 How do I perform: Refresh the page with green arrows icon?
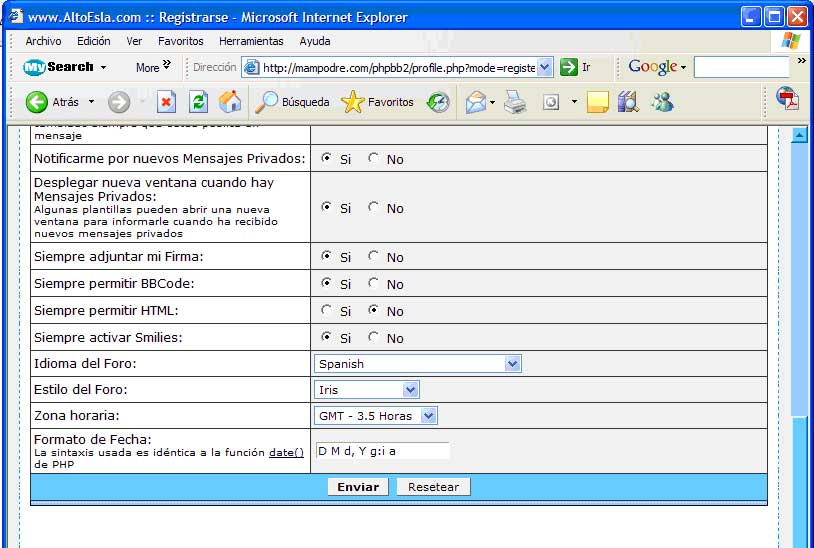pyautogui.click(x=198, y=102)
